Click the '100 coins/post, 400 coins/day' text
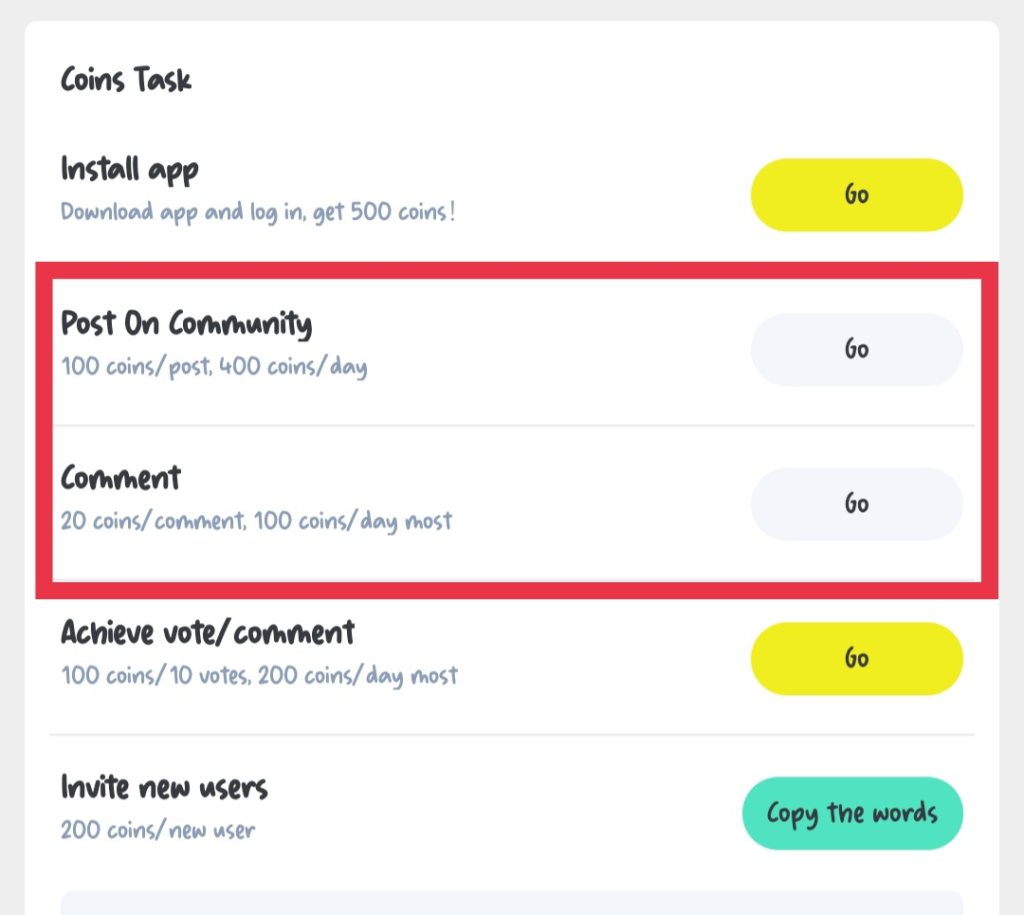This screenshot has height=915, width=1024. [214, 367]
